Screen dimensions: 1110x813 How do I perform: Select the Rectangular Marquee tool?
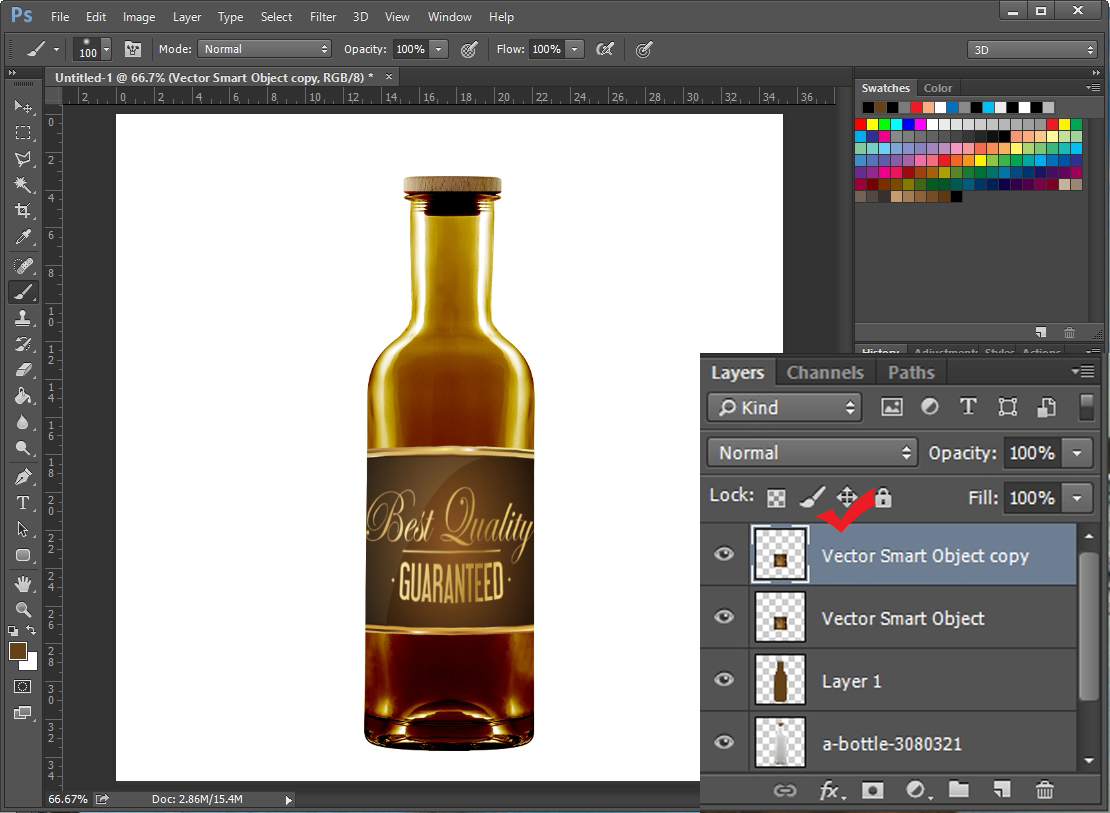pyautogui.click(x=23, y=132)
